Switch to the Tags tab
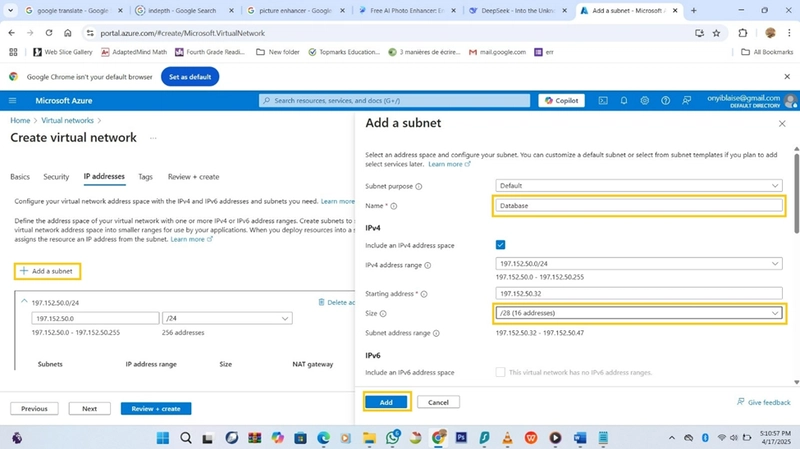Image resolution: width=800 pixels, height=449 pixels. coord(145,177)
